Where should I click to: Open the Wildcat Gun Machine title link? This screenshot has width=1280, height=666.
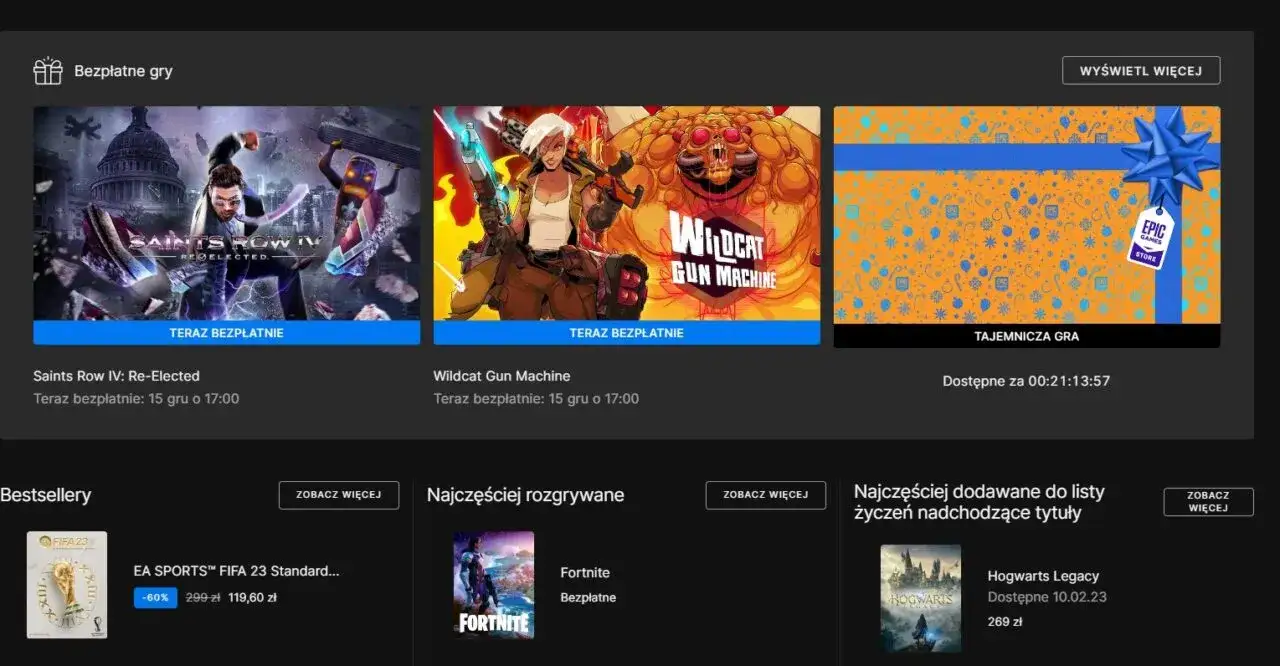click(x=501, y=375)
